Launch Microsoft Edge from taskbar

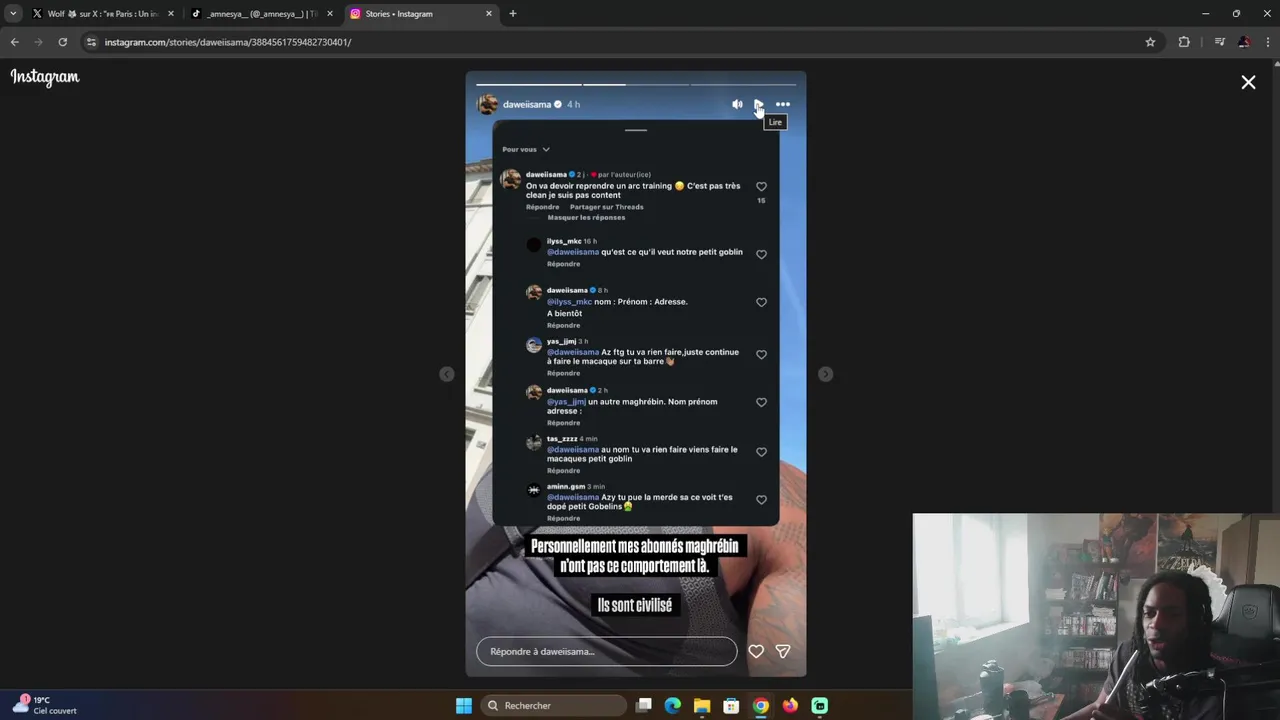(673, 706)
